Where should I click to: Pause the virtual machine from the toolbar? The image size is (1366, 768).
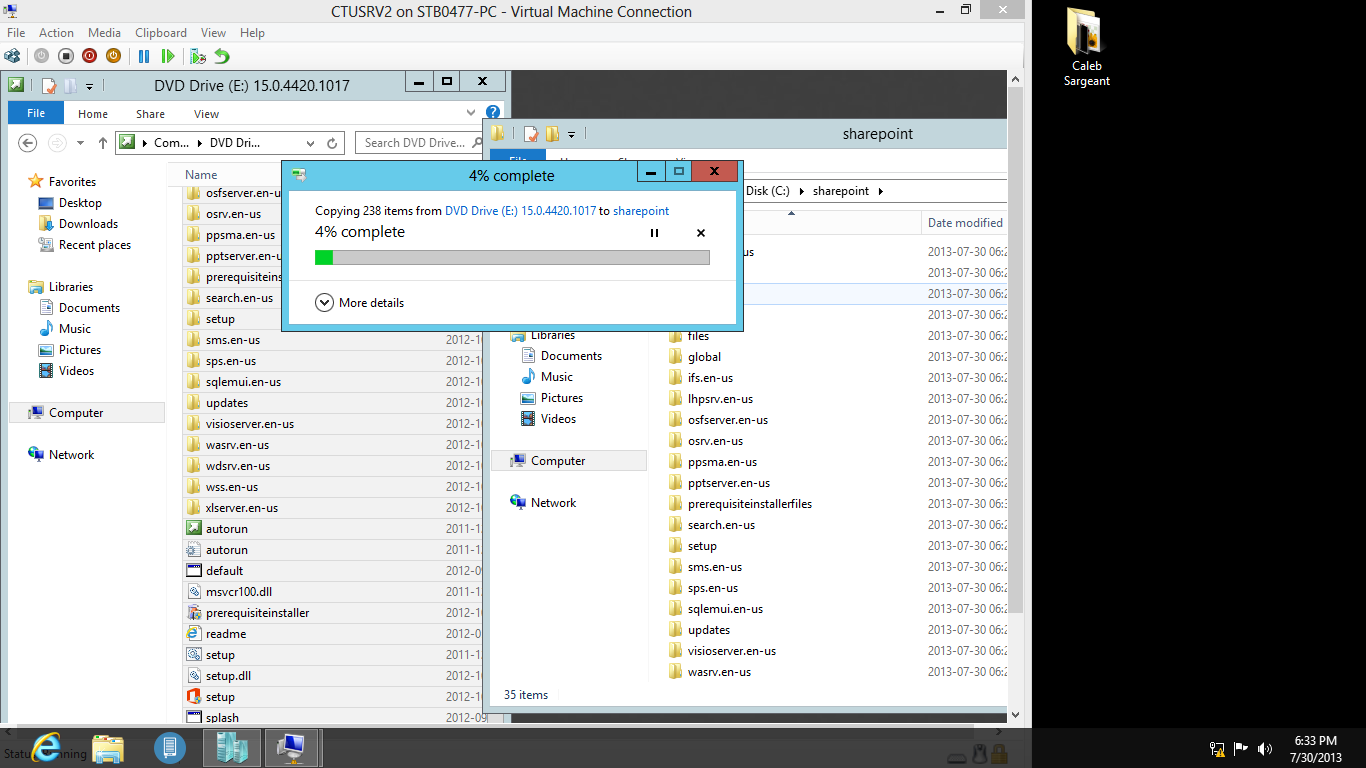click(144, 57)
